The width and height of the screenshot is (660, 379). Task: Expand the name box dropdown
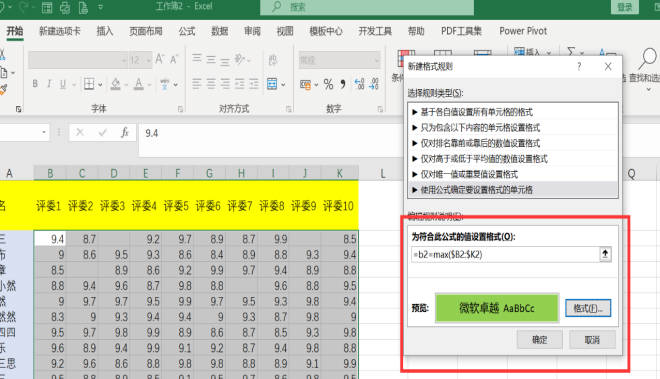(x=44, y=133)
